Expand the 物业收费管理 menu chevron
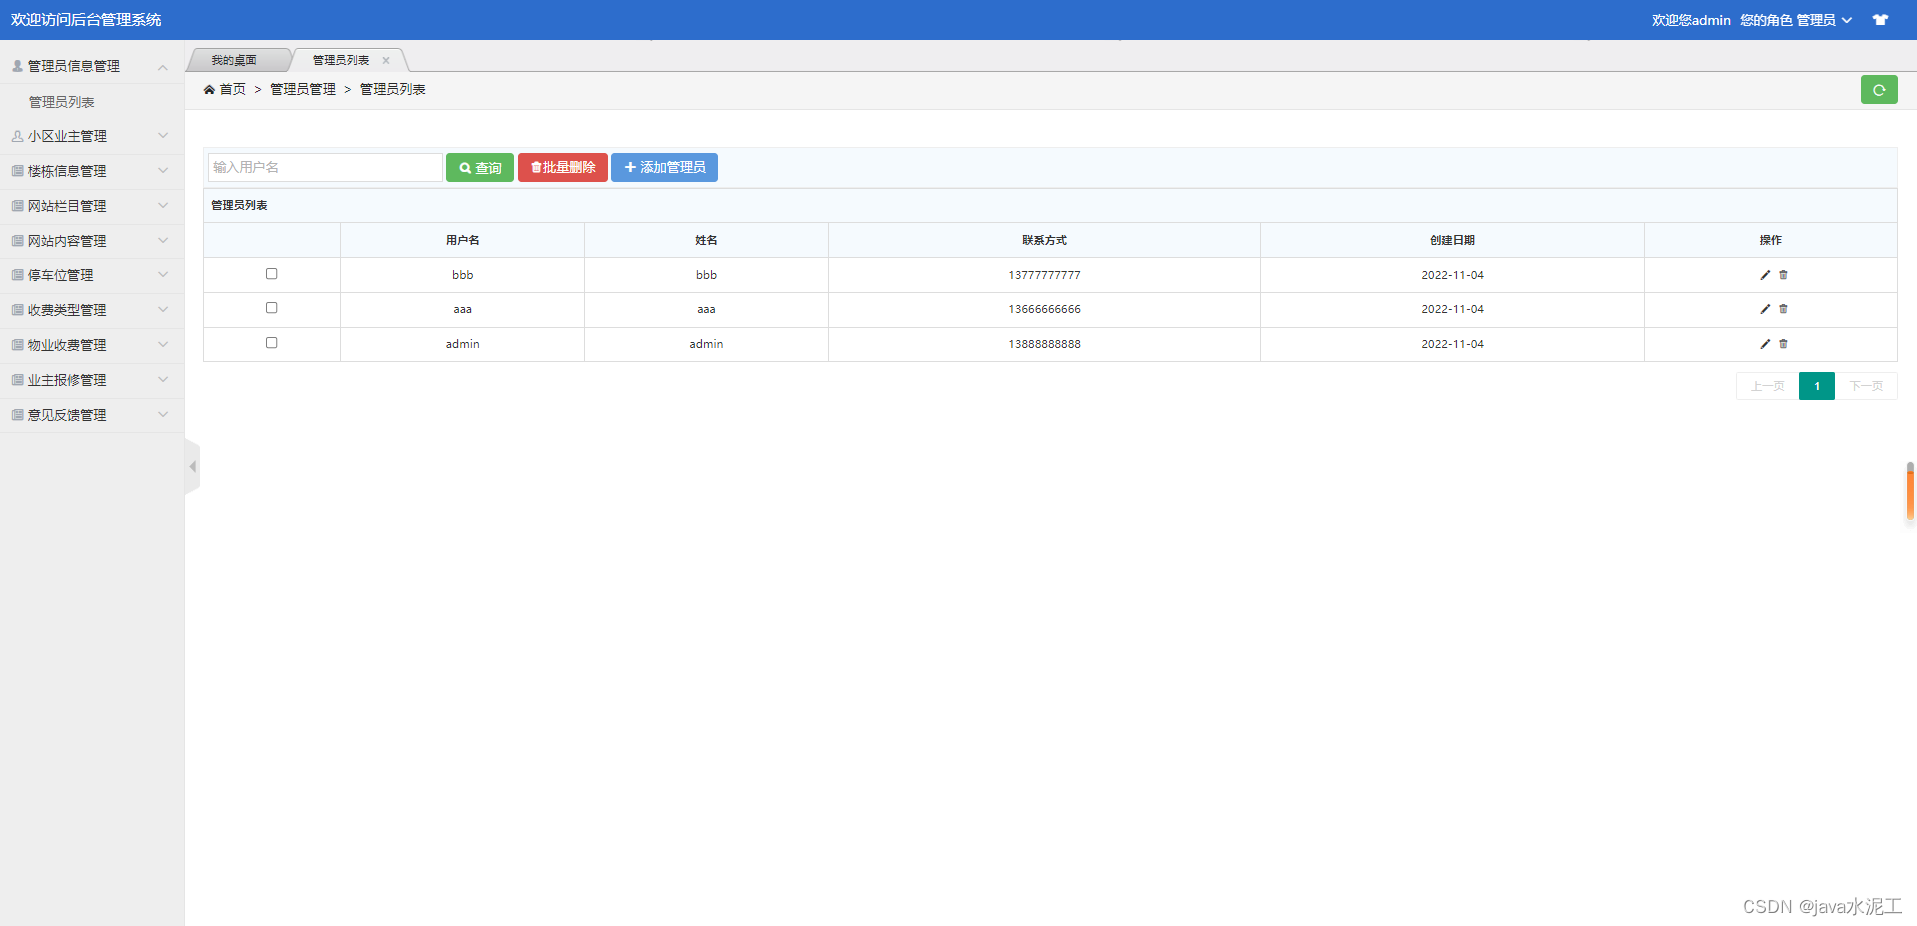1917x926 pixels. [163, 345]
